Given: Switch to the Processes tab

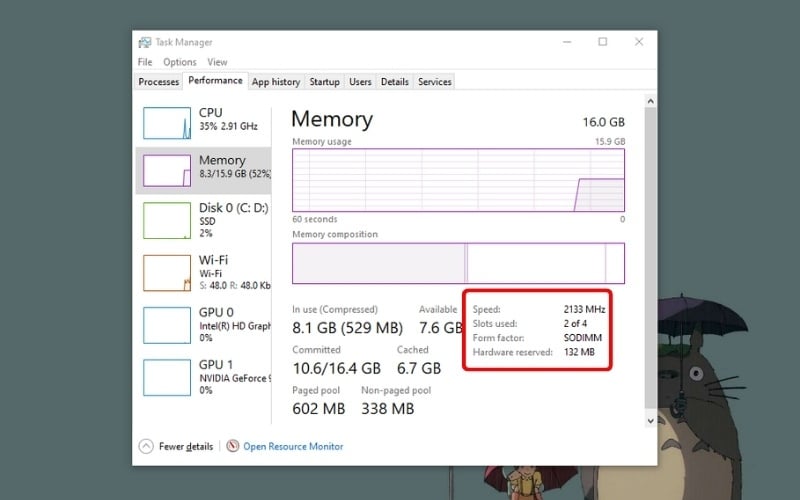Looking at the screenshot, I should [x=159, y=82].
